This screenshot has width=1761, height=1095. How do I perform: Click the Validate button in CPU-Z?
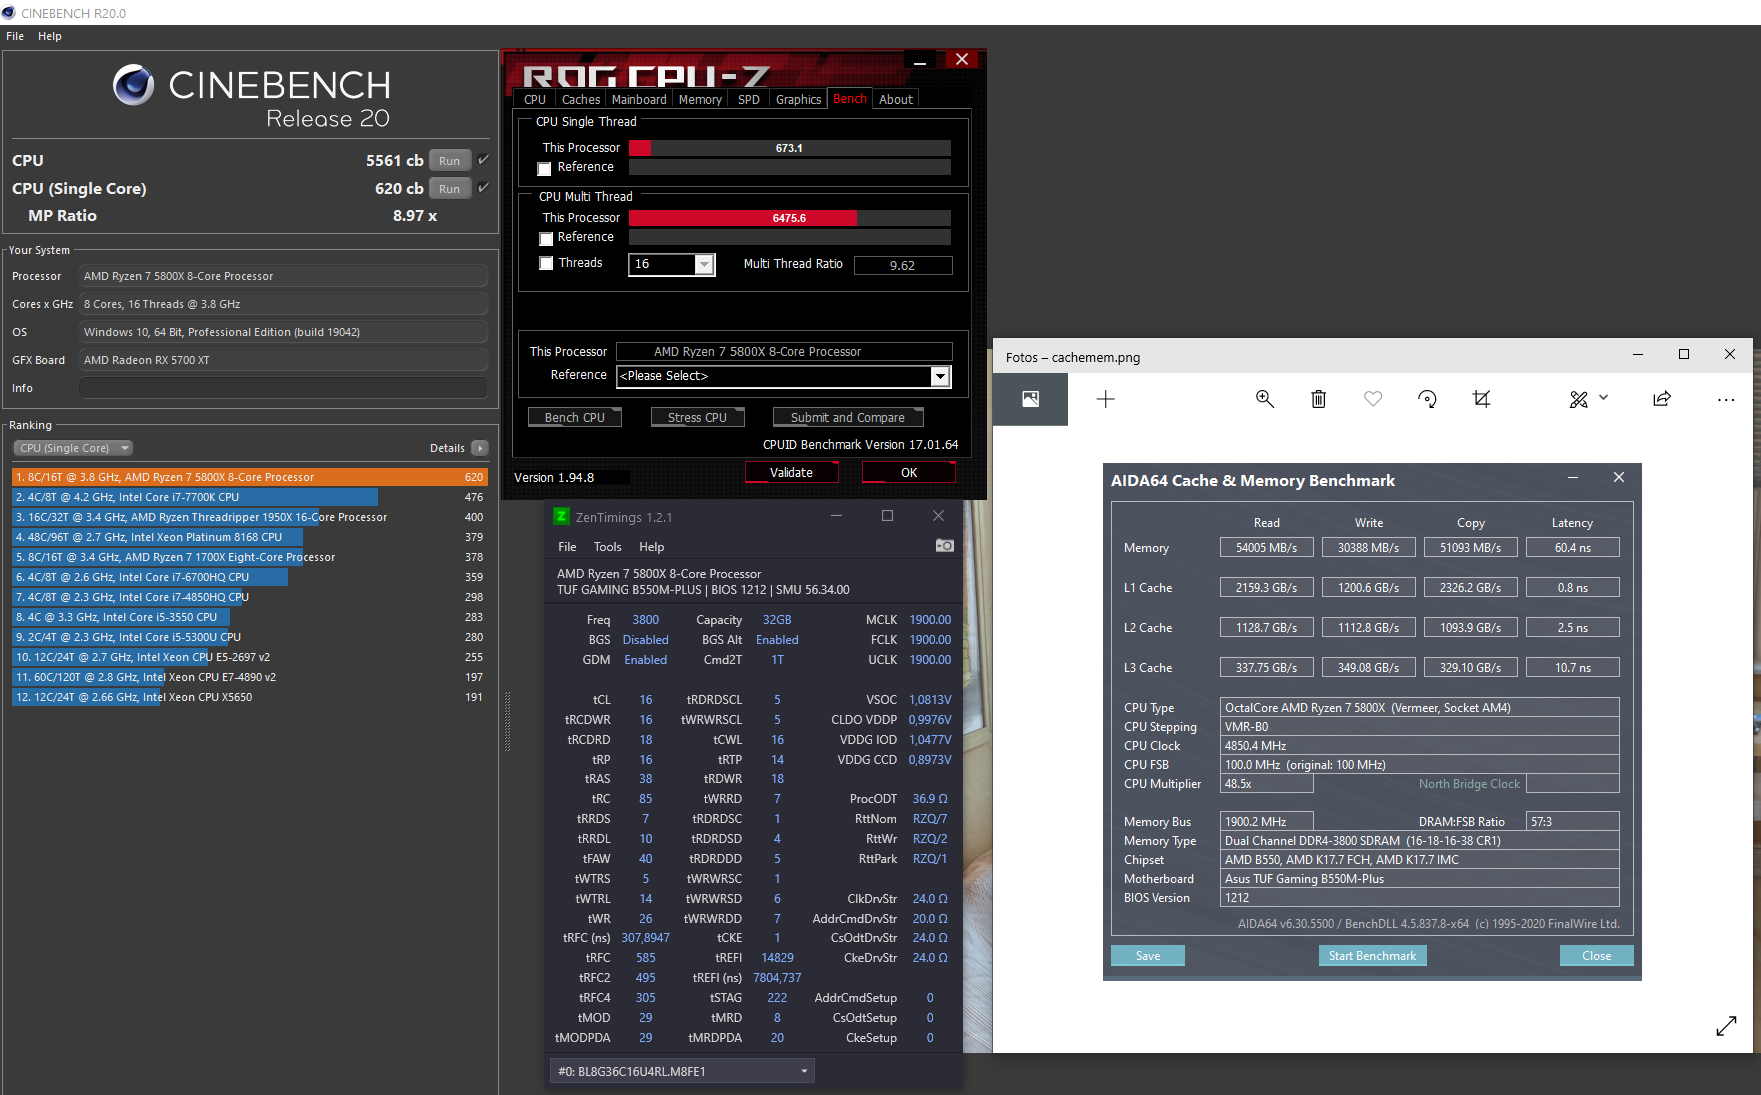(791, 472)
